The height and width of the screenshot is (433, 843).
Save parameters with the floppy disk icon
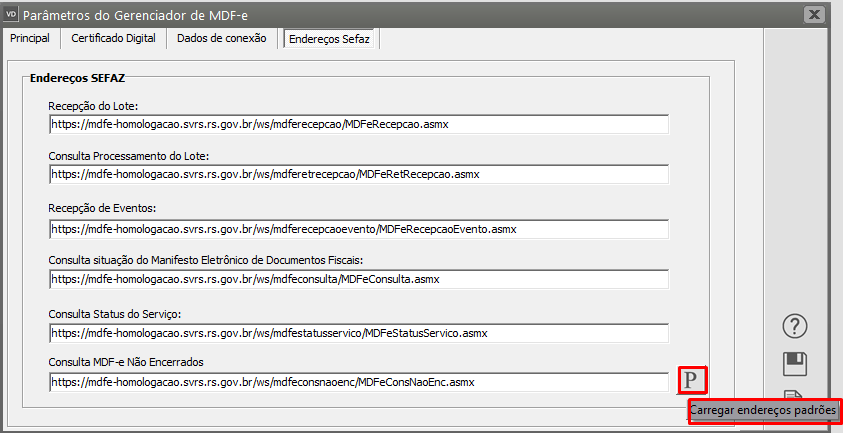pos(795,363)
